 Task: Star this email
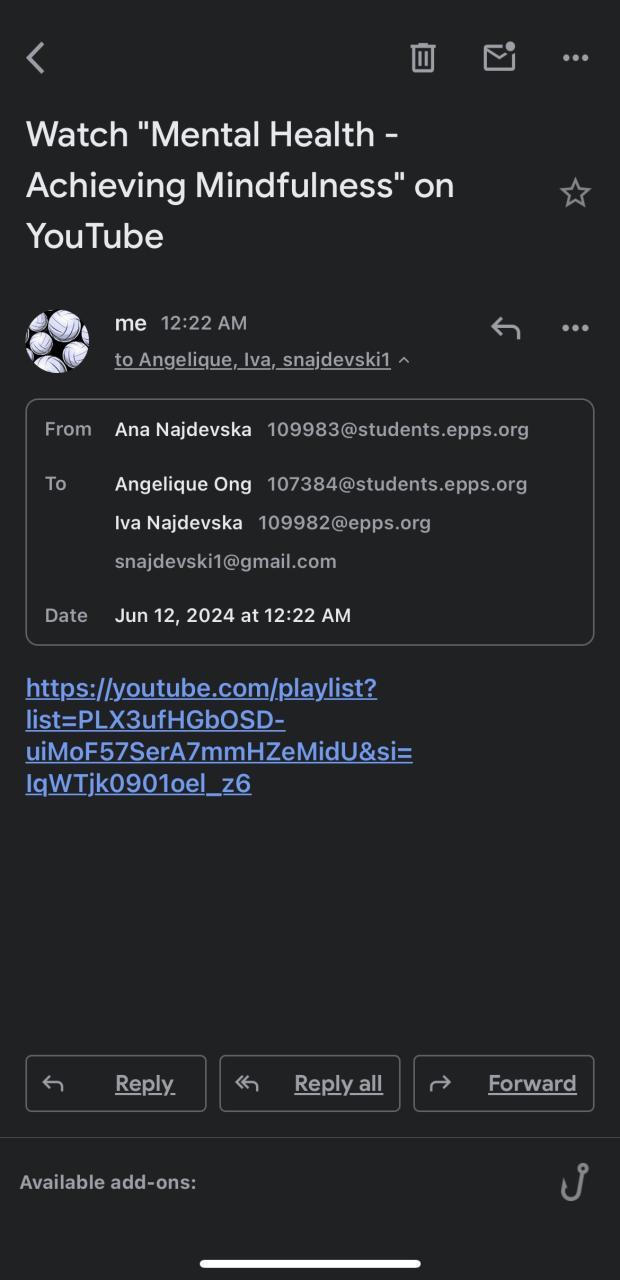point(575,193)
